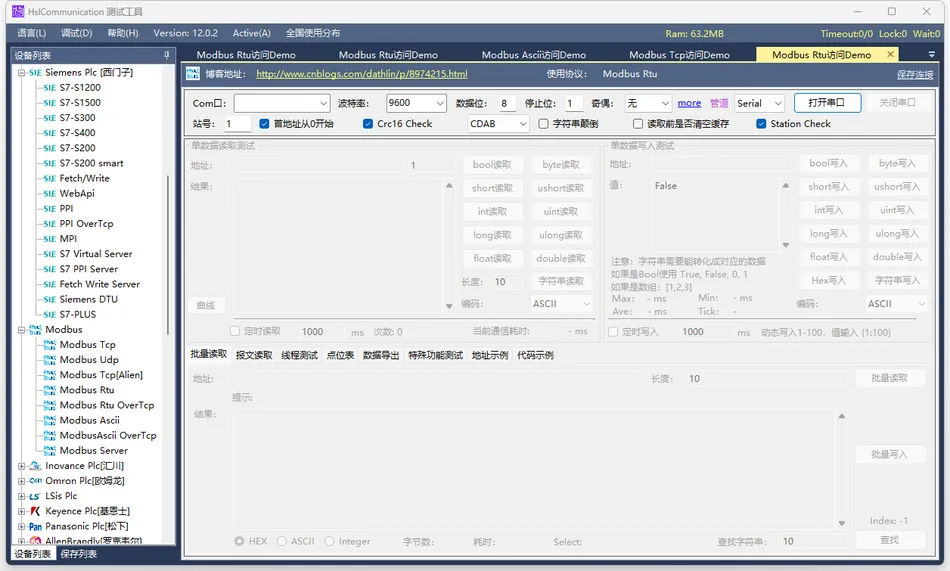The width and height of the screenshot is (950, 571).
Task: Click the Siemens Plc brand icon
Action: click(x=35, y=73)
